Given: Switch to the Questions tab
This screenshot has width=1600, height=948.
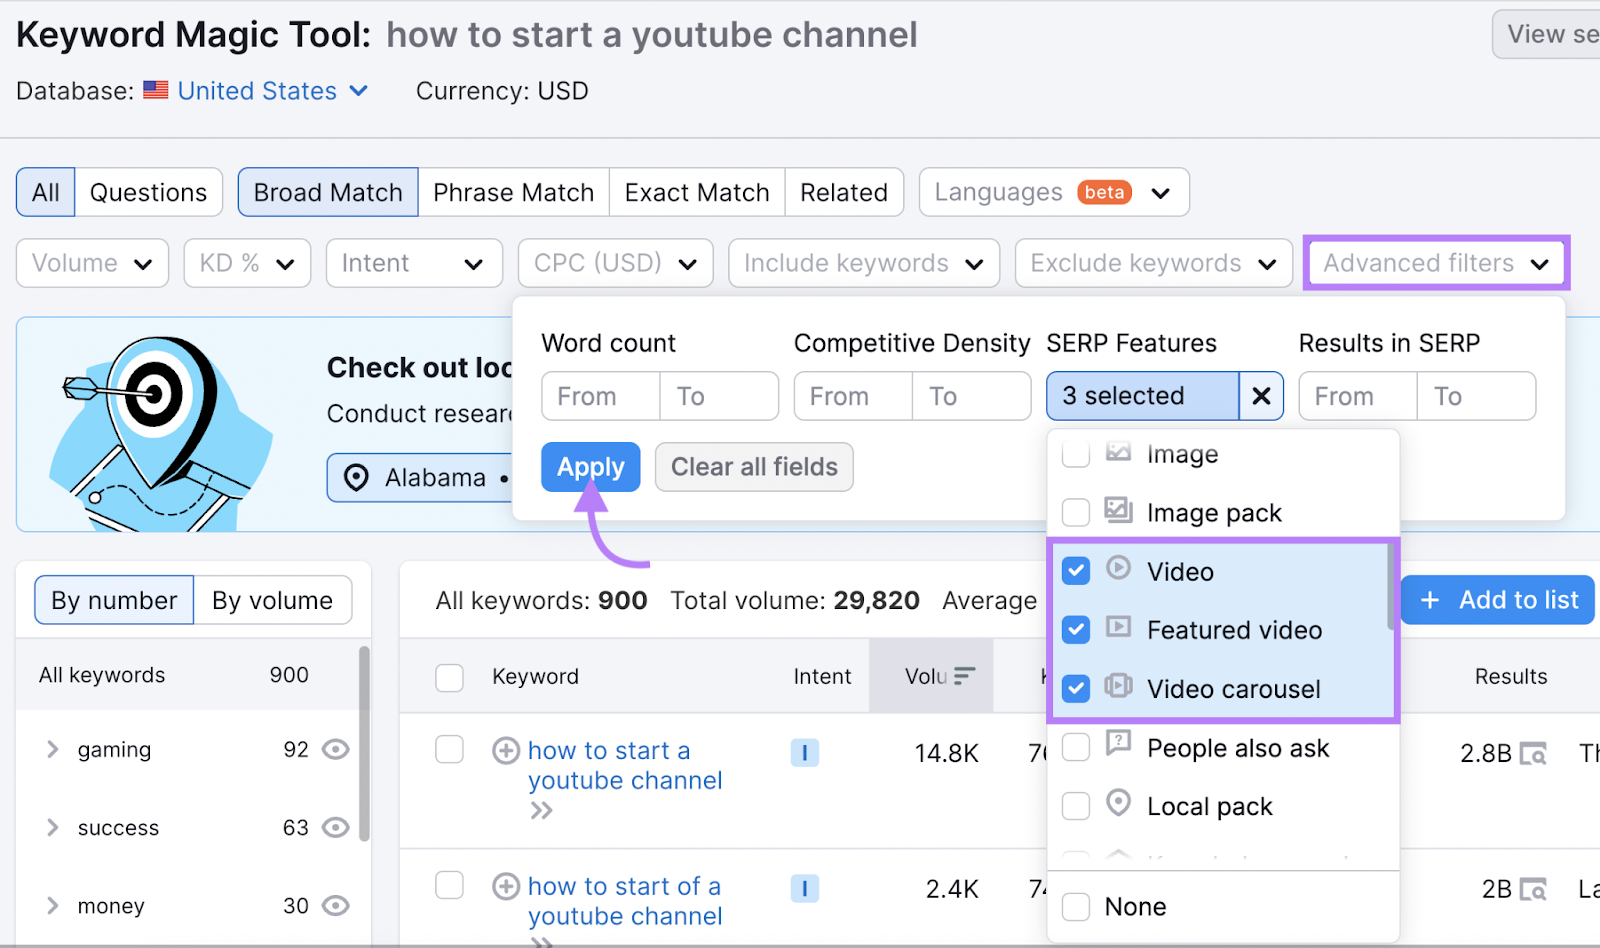Looking at the screenshot, I should point(149,192).
